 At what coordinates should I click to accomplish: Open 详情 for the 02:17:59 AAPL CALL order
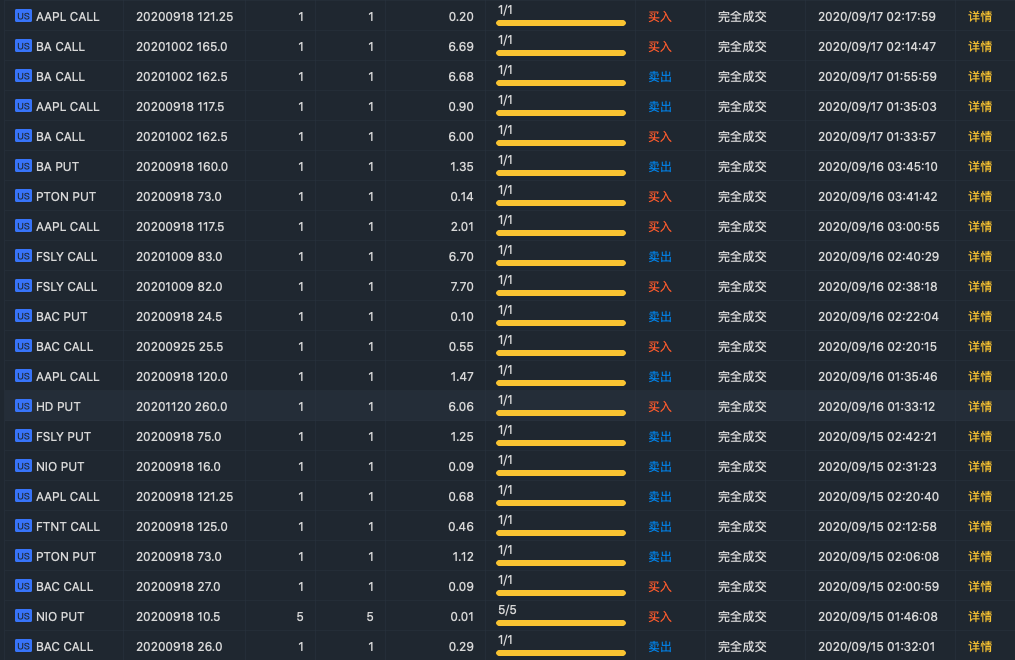tap(980, 17)
